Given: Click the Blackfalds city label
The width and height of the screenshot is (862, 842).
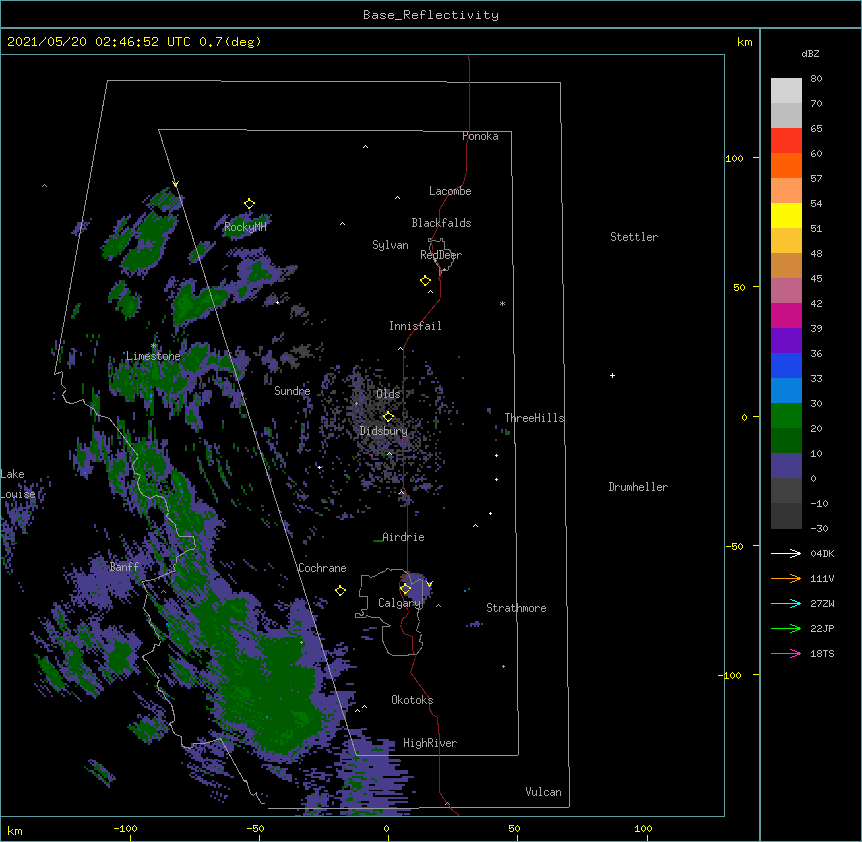Looking at the screenshot, I should 441,223.
